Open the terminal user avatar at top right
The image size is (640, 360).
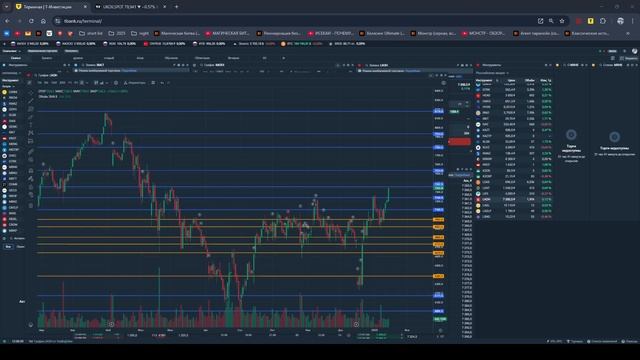point(634,51)
